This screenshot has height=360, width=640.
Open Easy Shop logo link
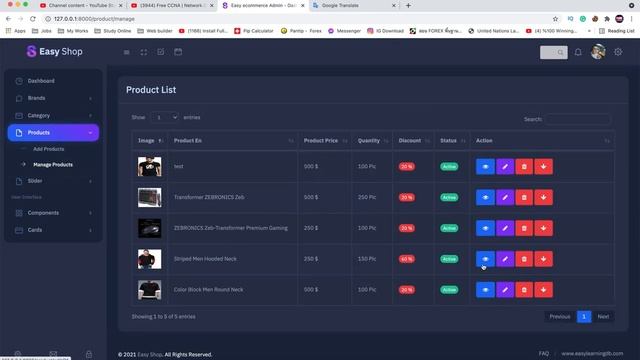(54, 51)
